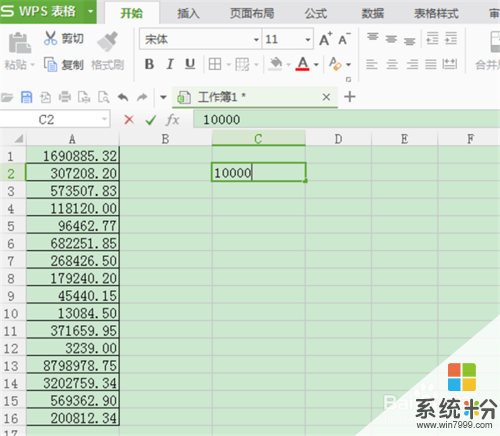The width and height of the screenshot is (500, 436).
Task: Increase font size with A+ icon
Action: pos(325,39)
